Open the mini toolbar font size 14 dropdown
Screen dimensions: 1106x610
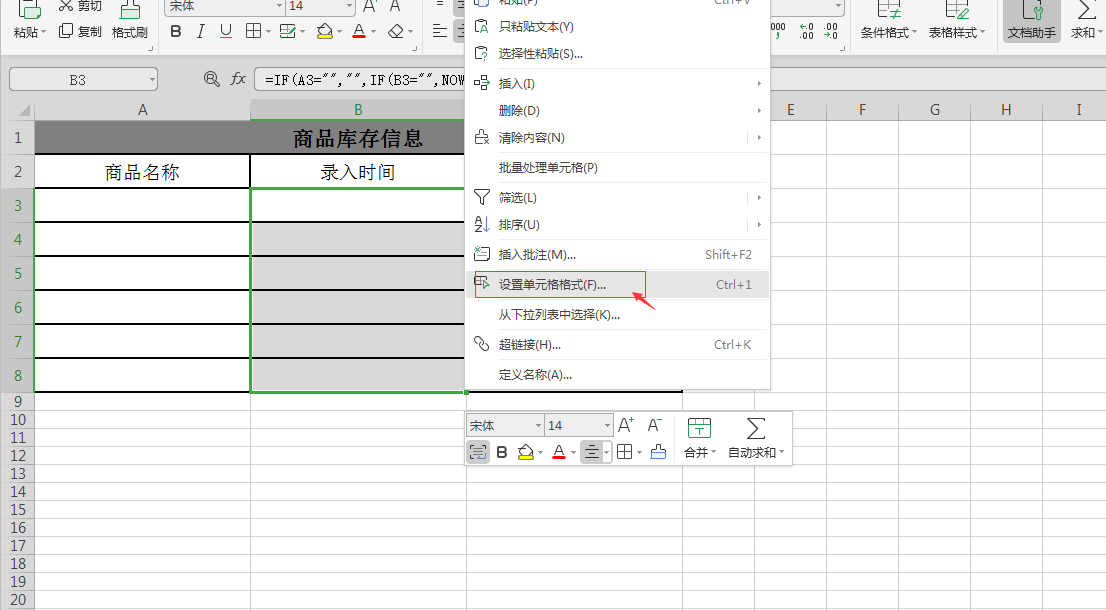(x=607, y=425)
